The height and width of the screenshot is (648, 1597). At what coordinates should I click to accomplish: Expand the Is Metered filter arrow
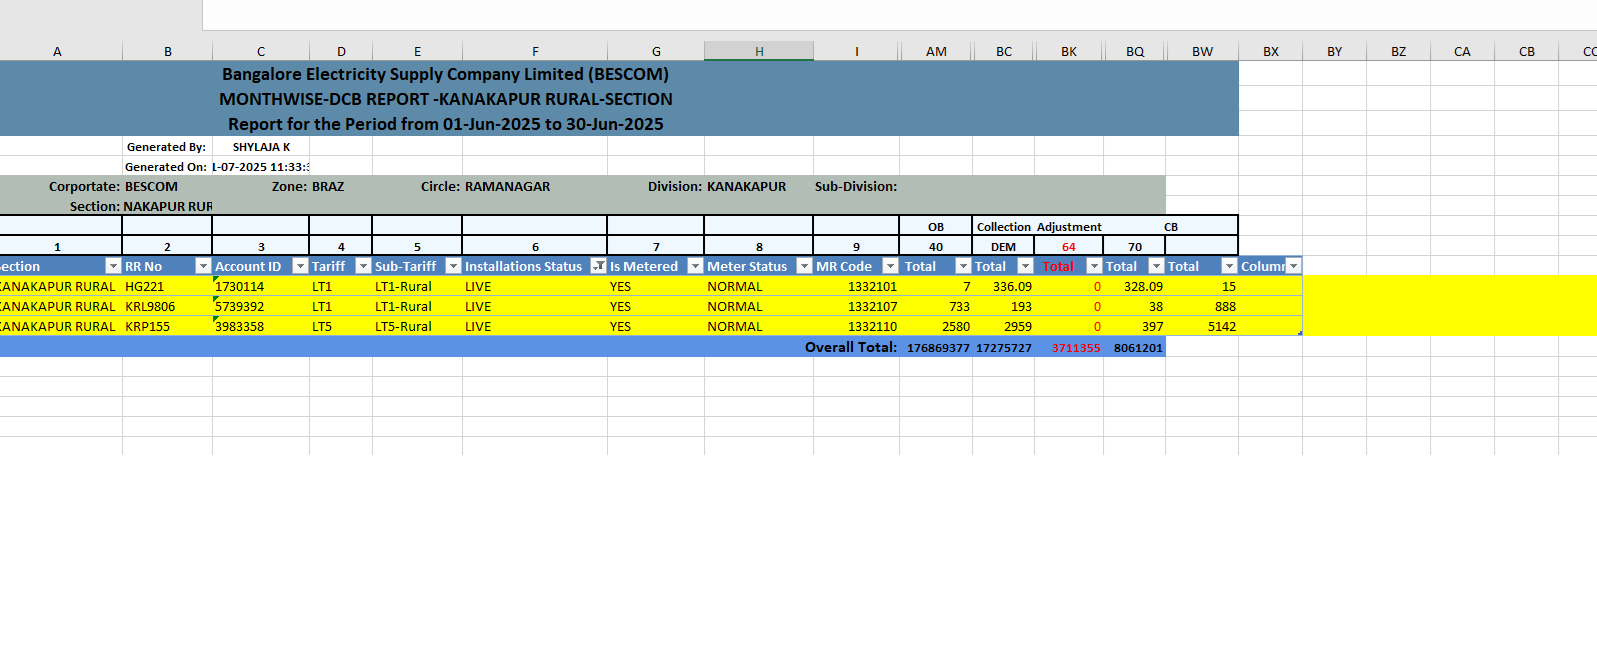pos(695,266)
